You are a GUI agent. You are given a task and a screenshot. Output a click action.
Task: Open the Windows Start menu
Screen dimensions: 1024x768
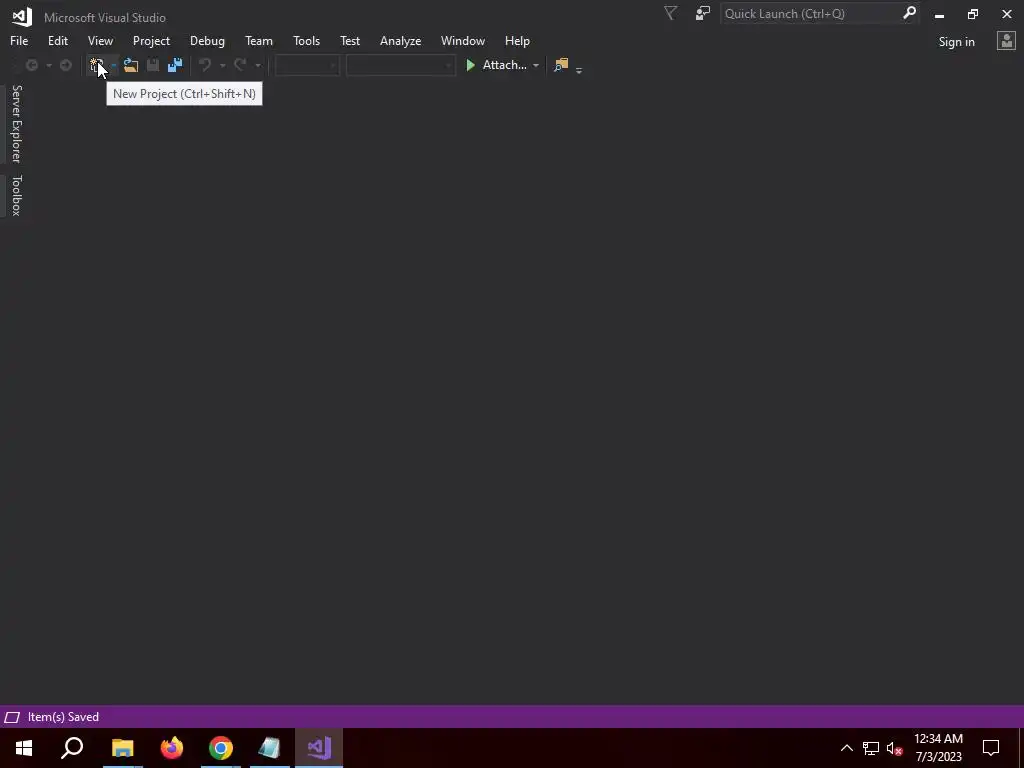pos(24,748)
